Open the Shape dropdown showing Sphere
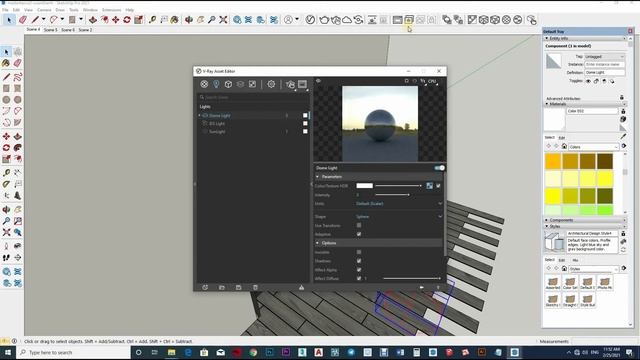This screenshot has height=360, width=640. 399,217
